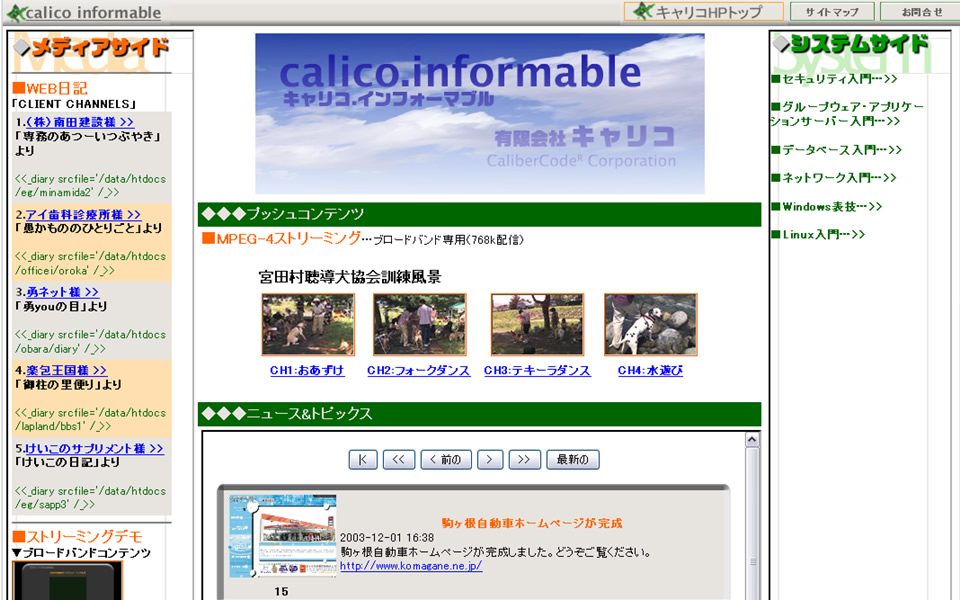This screenshot has width=960, height=600.
Task: Click the ストリーミングデモ heading
Action: [77, 537]
